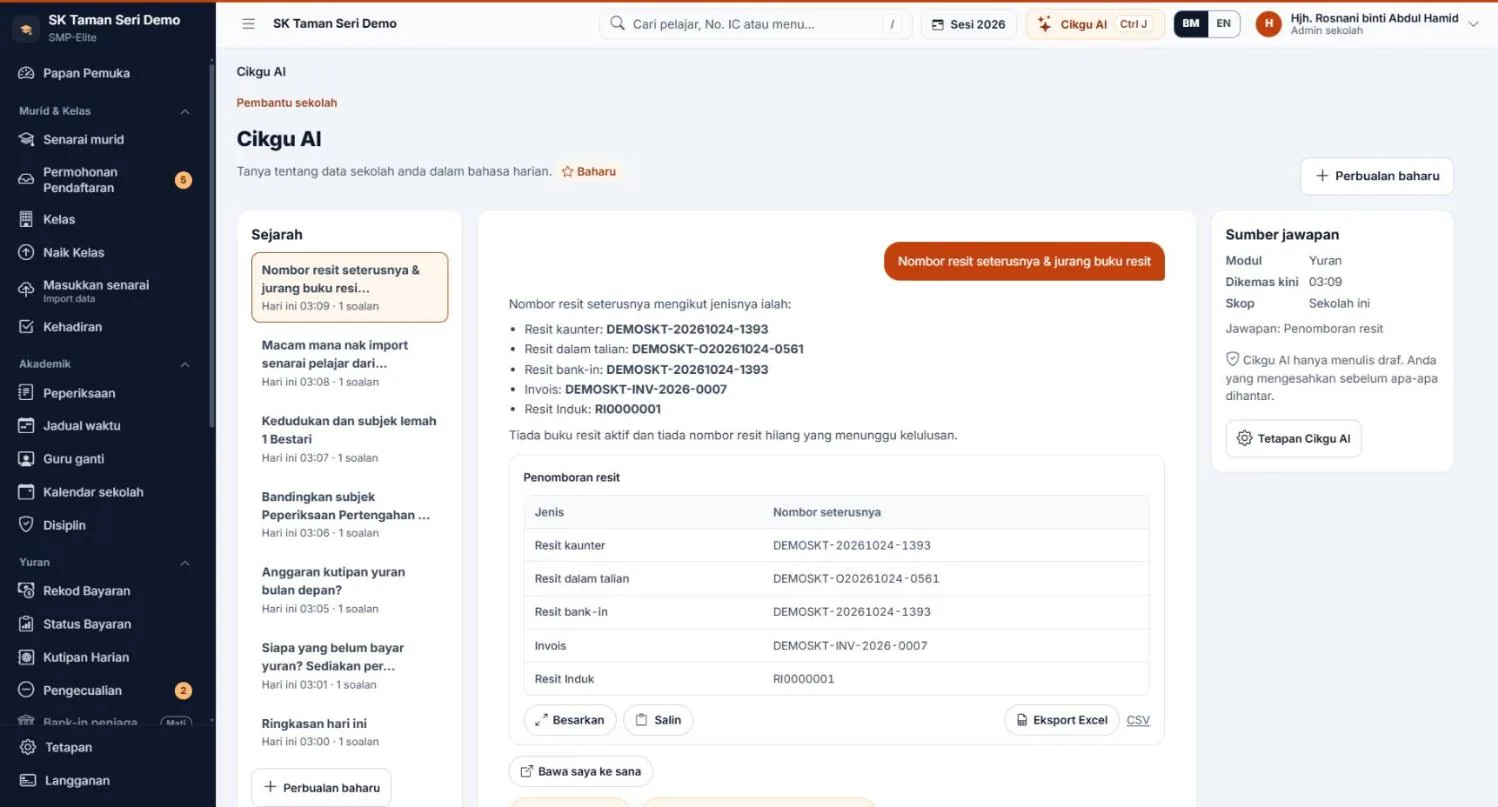Open Tetapan in the sidebar
This screenshot has height=807, width=1498.
107,747
